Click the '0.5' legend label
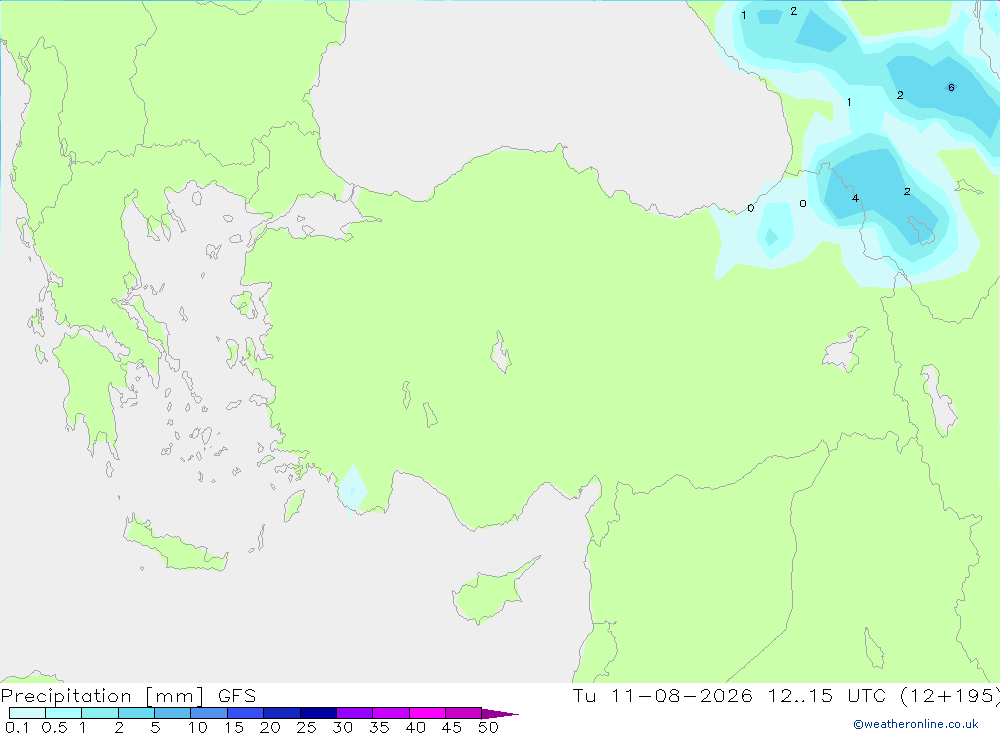Screen dimensions: 1000x733 (x=54, y=727)
